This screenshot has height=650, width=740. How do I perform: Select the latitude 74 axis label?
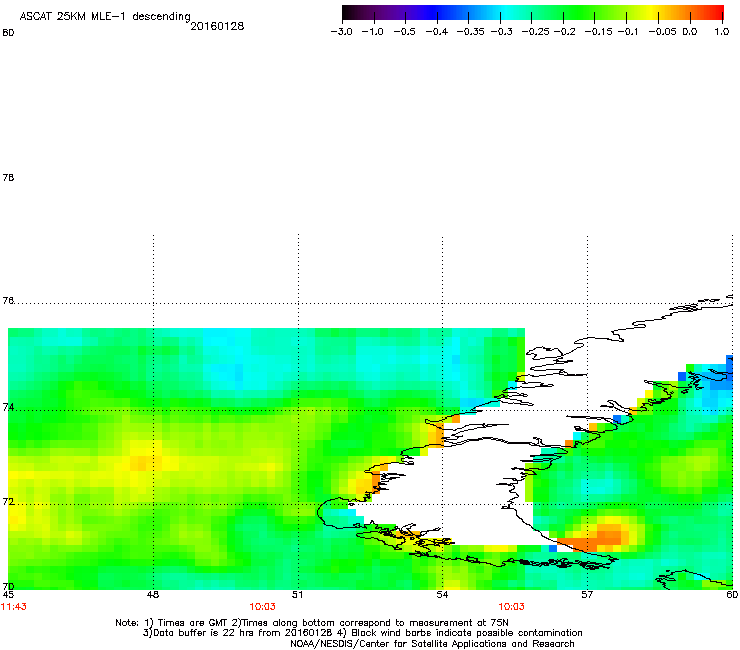click(8, 407)
